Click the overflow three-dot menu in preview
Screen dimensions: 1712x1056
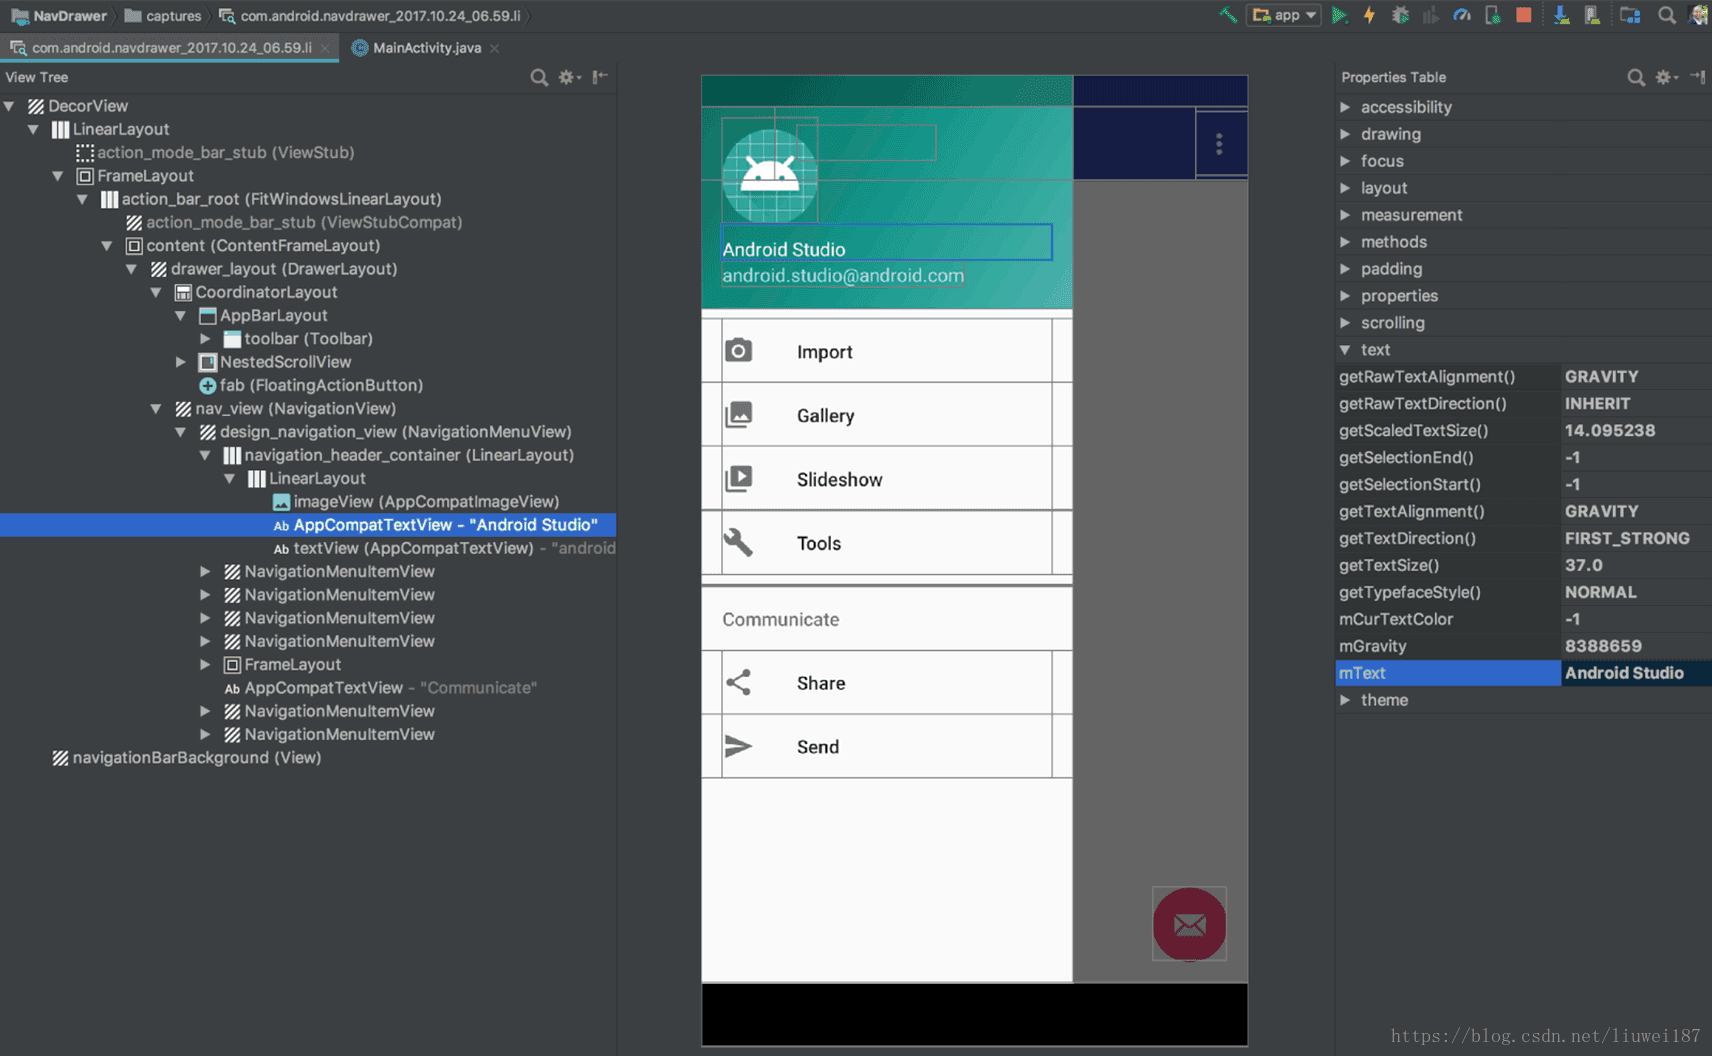point(1219,144)
